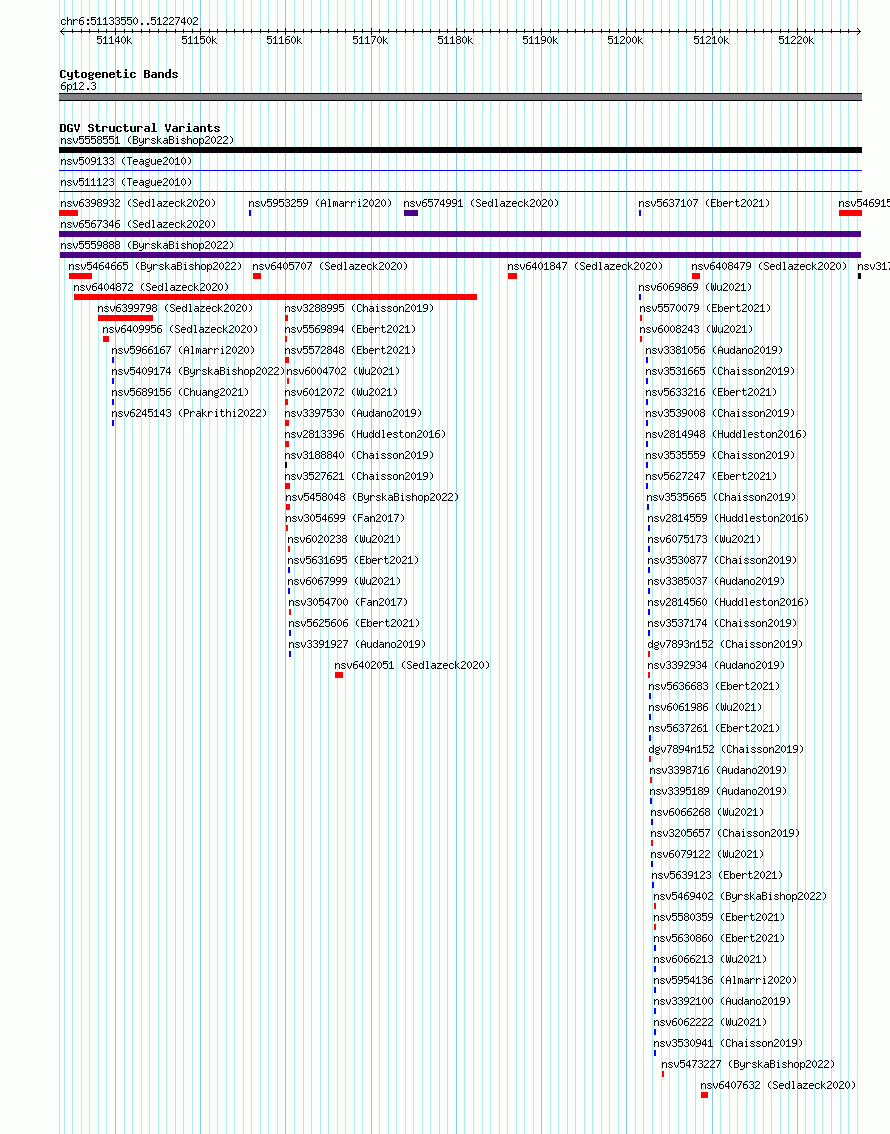Open nsv2813396 (Huddleston2016) label
This screenshot has height=1134, width=890.
pos(366,434)
